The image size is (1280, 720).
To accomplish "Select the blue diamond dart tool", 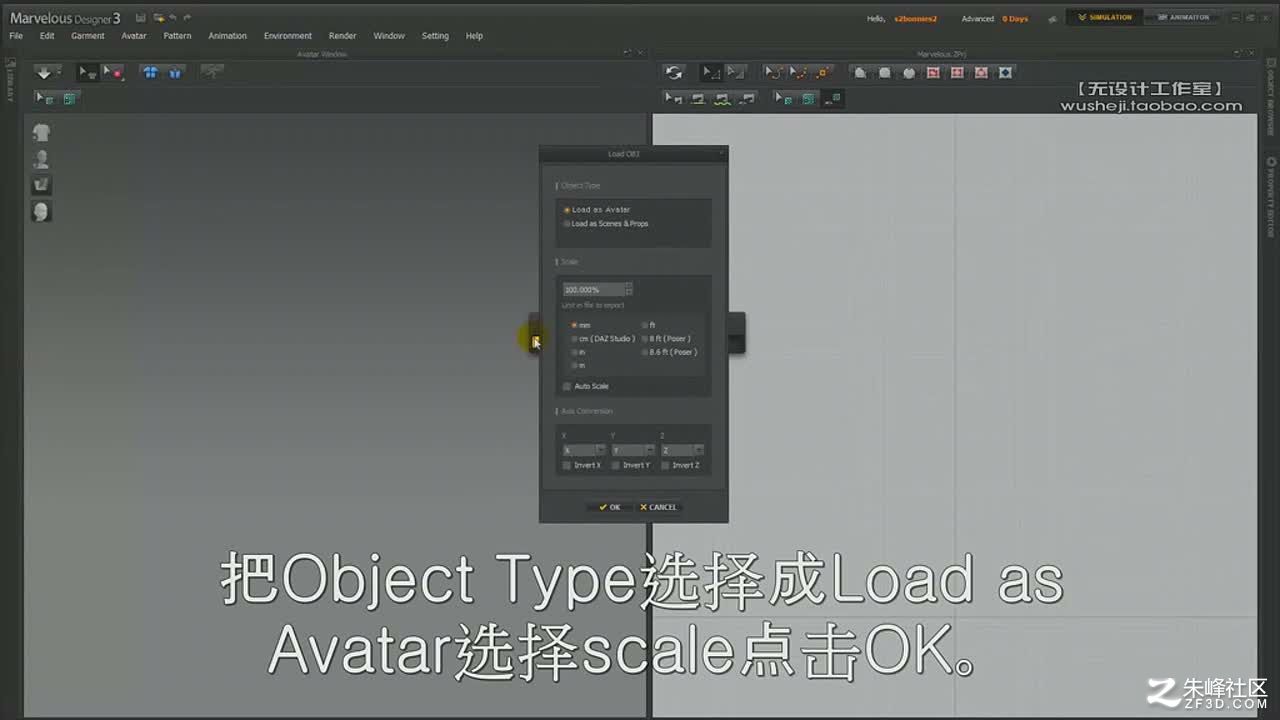I will click(1005, 72).
